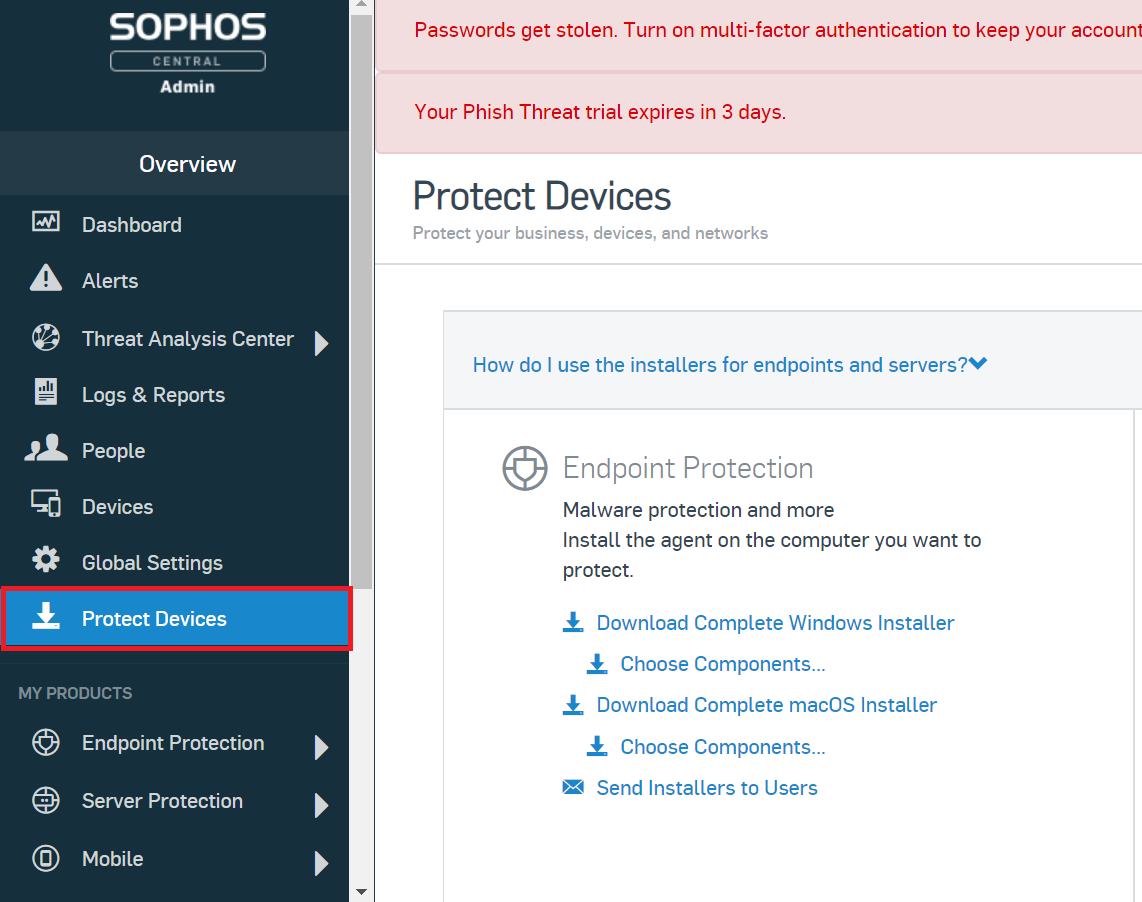Expand the Threat Analysis Center submenu arrow
This screenshot has width=1142, height=902.
click(321, 343)
